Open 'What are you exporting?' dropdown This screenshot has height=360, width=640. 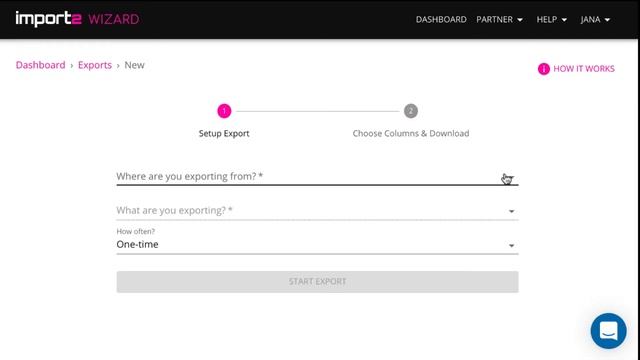point(317,211)
